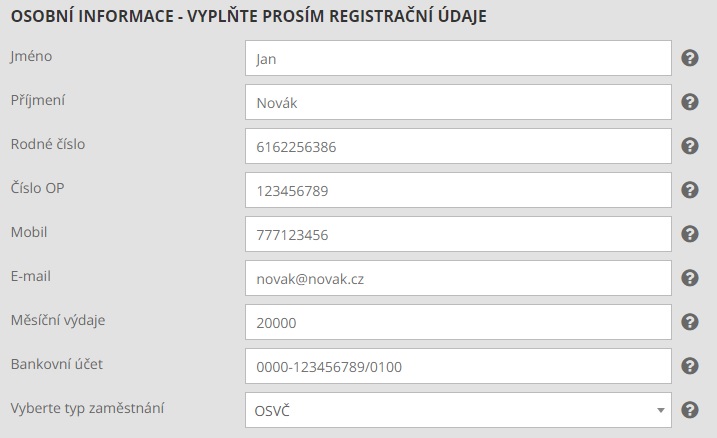Show help for typ zaměstnání dropdown
The width and height of the screenshot is (717, 438).
690,410
